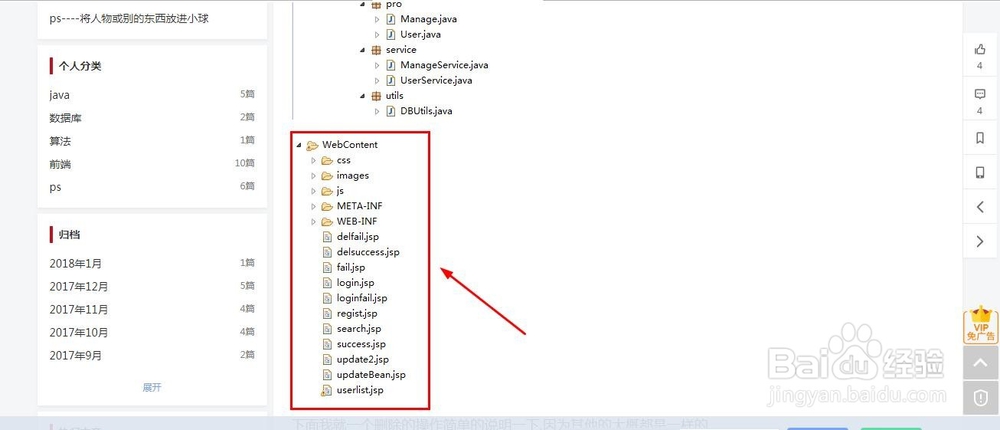1000x430 pixels.
Task: Click the VIP ad-free crown badge
Action: [980, 325]
